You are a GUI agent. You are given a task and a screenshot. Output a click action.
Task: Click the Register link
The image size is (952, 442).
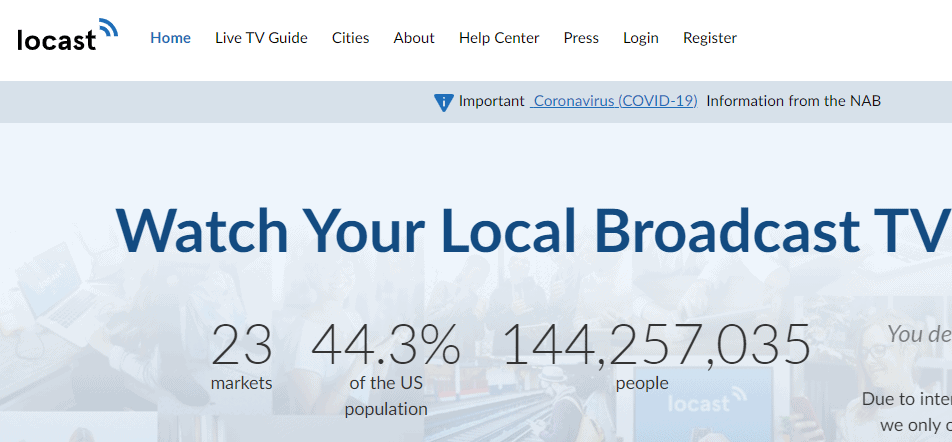pos(710,38)
